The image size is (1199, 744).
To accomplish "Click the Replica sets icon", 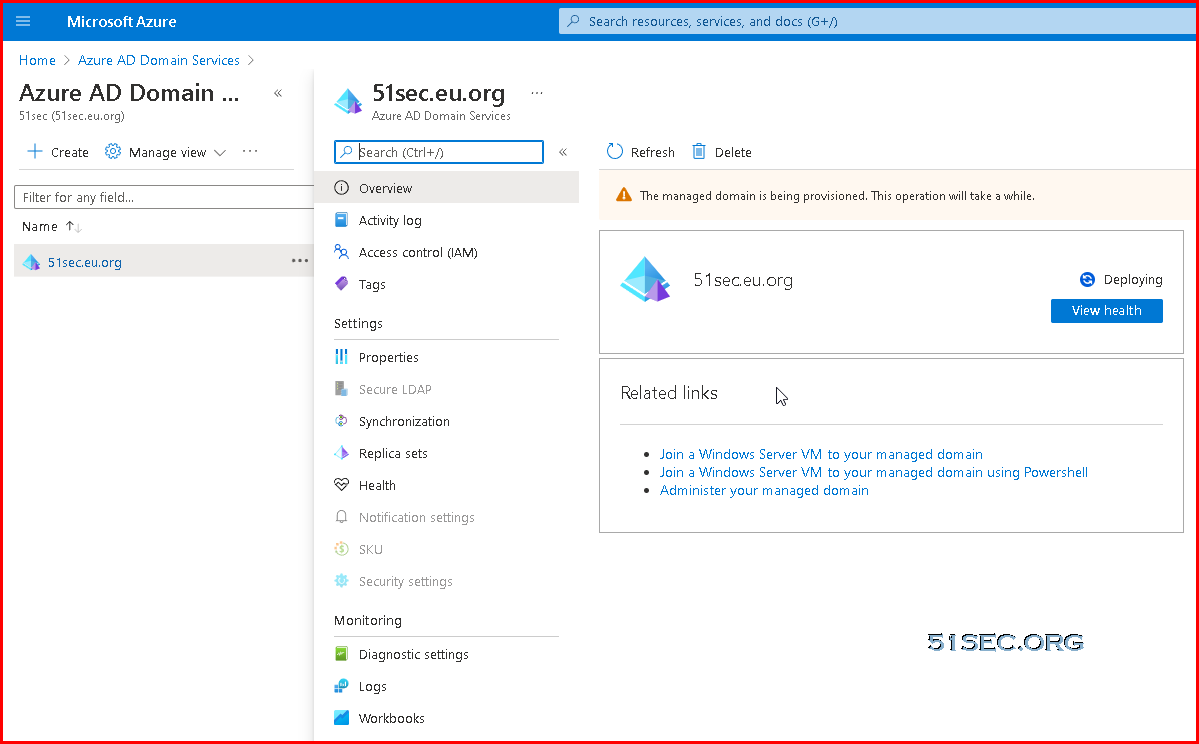I will 342,453.
